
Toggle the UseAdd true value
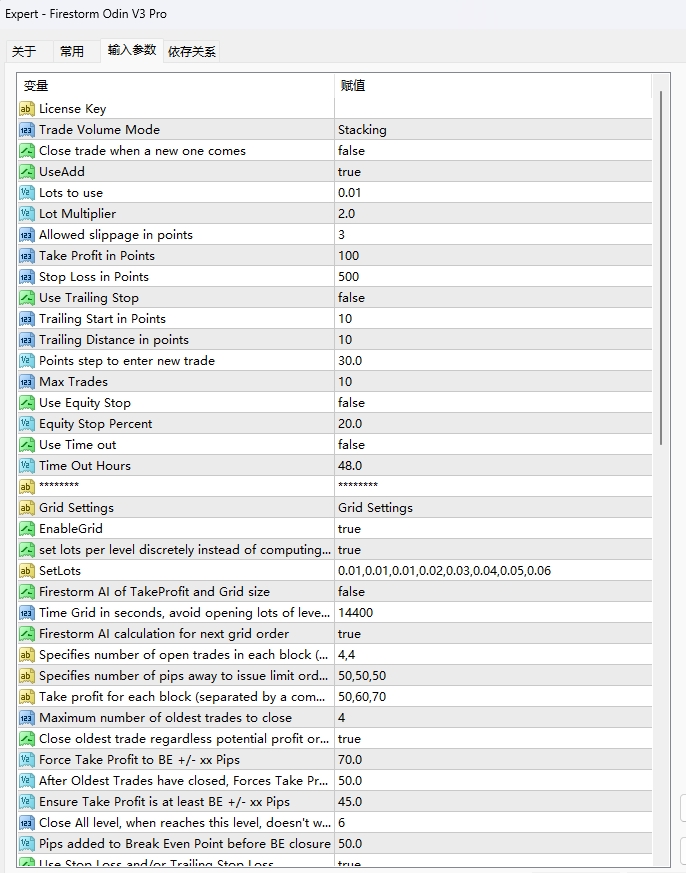[x=493, y=171]
